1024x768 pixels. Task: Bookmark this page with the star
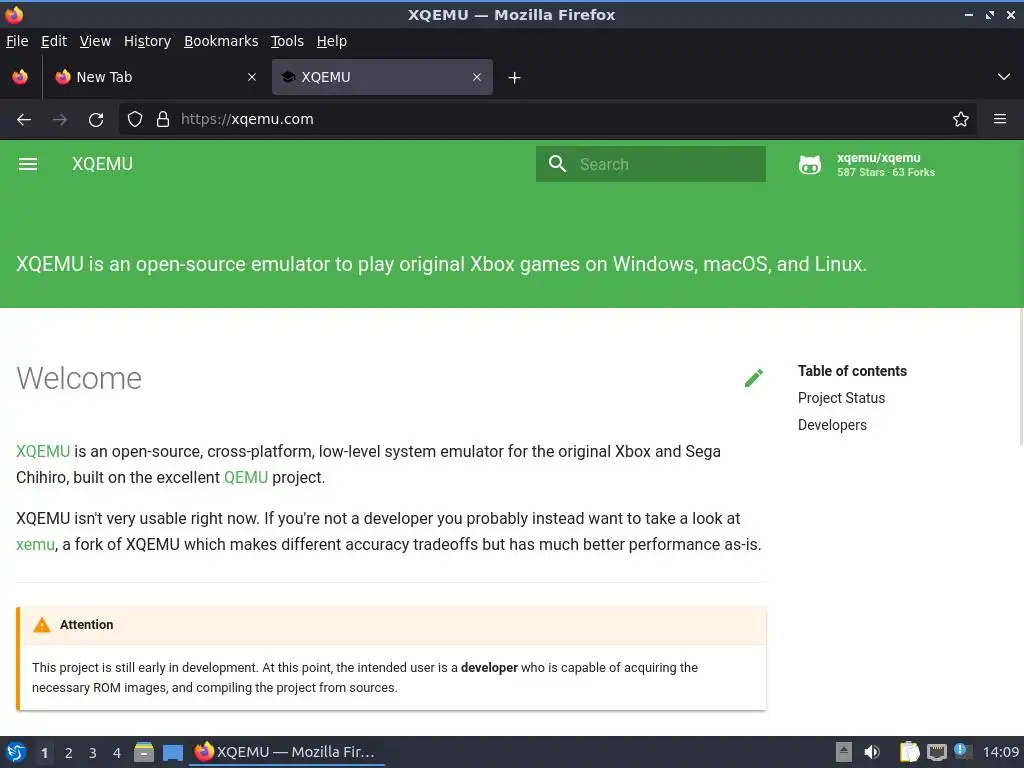[961, 119]
